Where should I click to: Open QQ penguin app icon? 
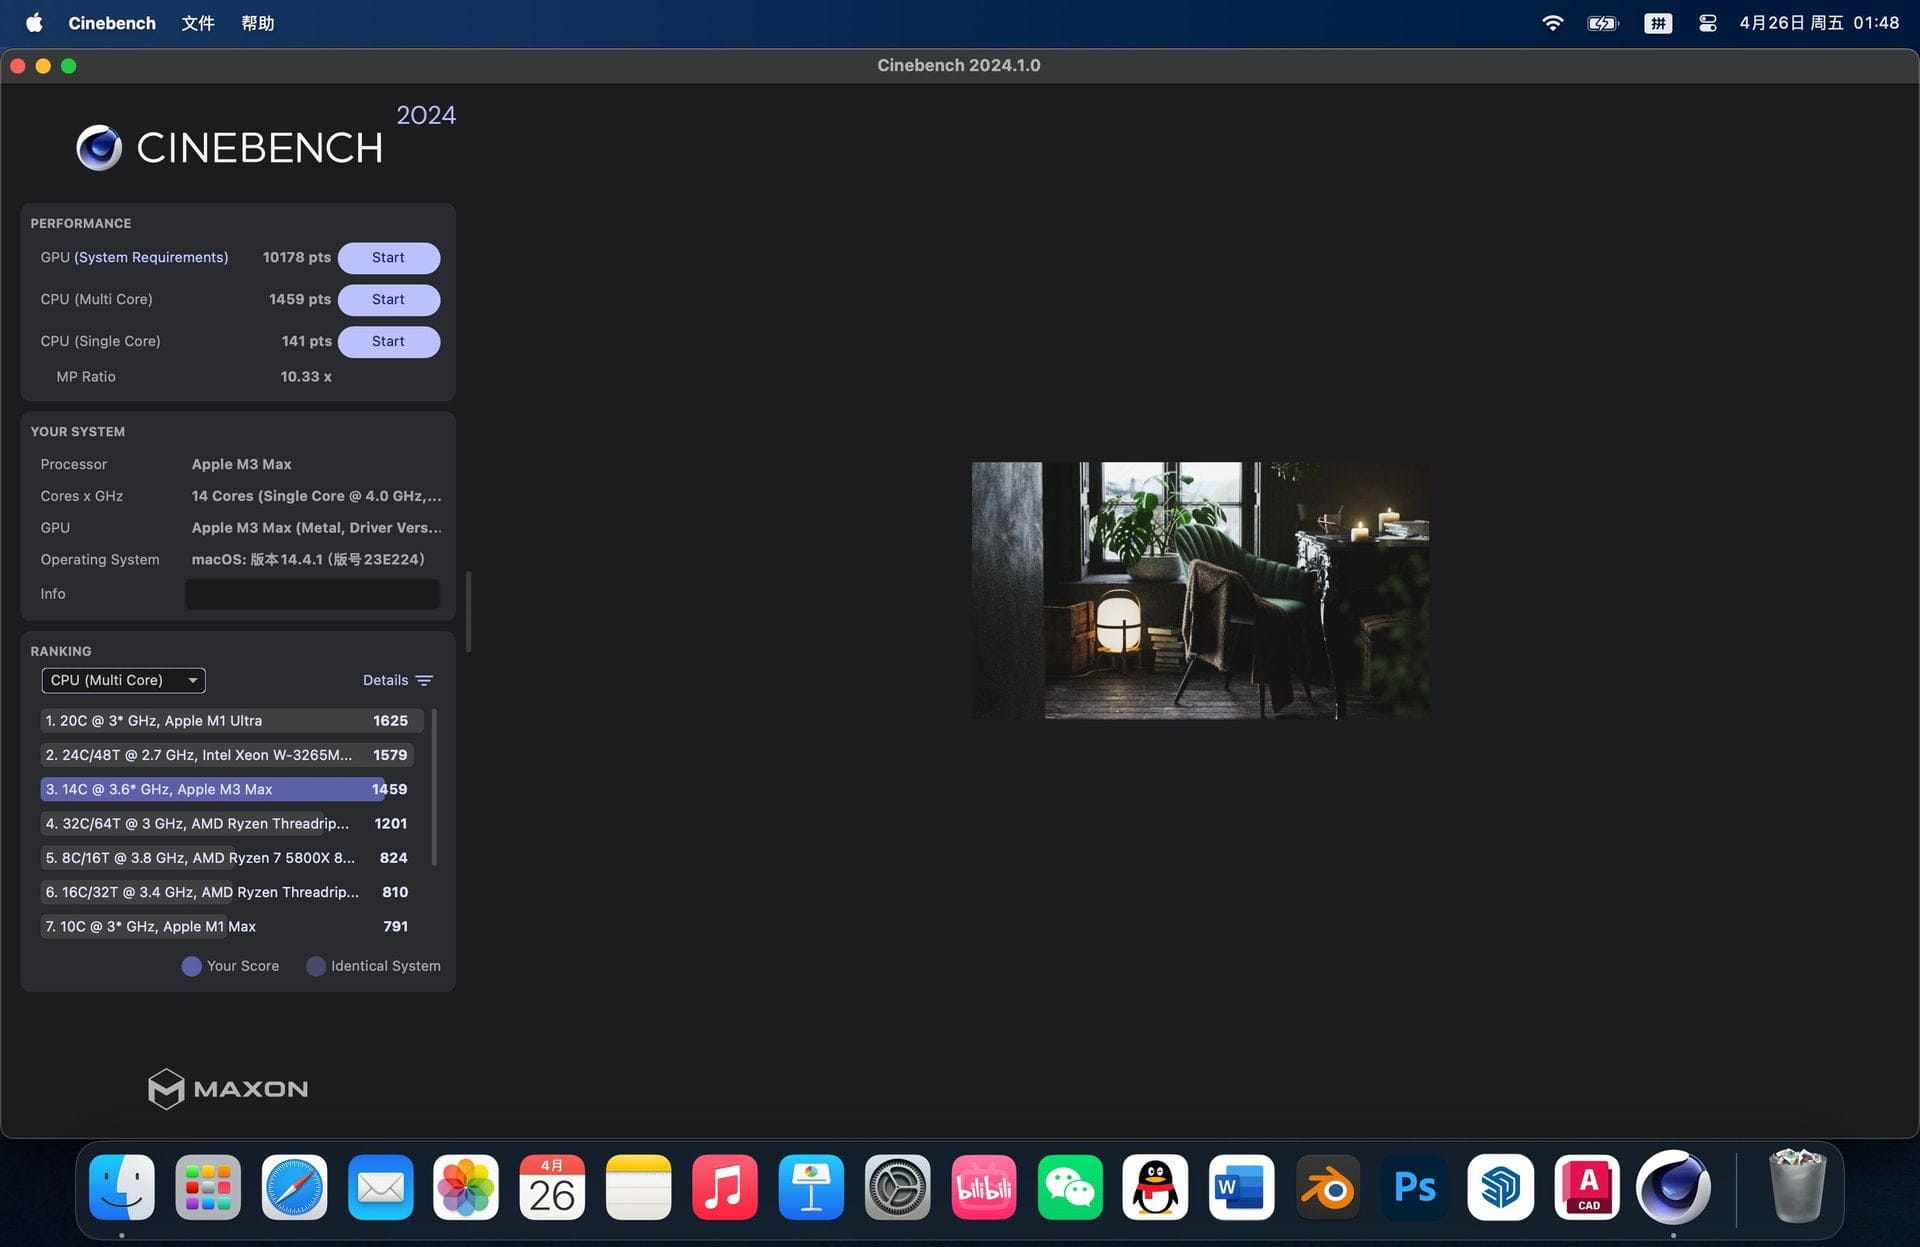tap(1155, 1187)
